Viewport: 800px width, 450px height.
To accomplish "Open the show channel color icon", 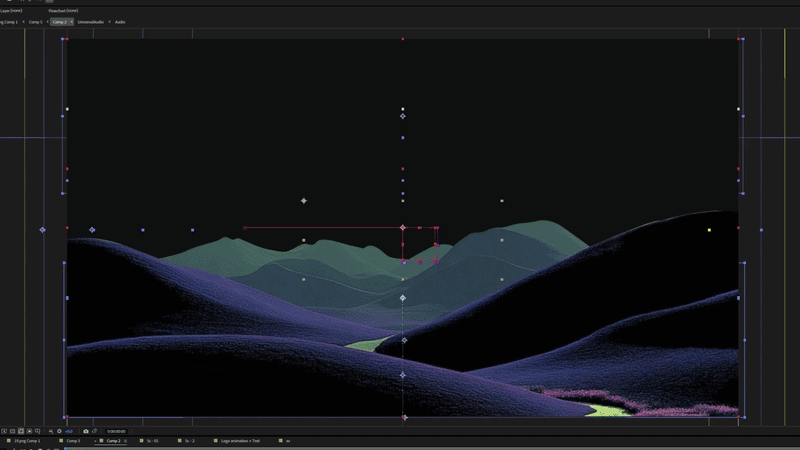I will (51, 431).
